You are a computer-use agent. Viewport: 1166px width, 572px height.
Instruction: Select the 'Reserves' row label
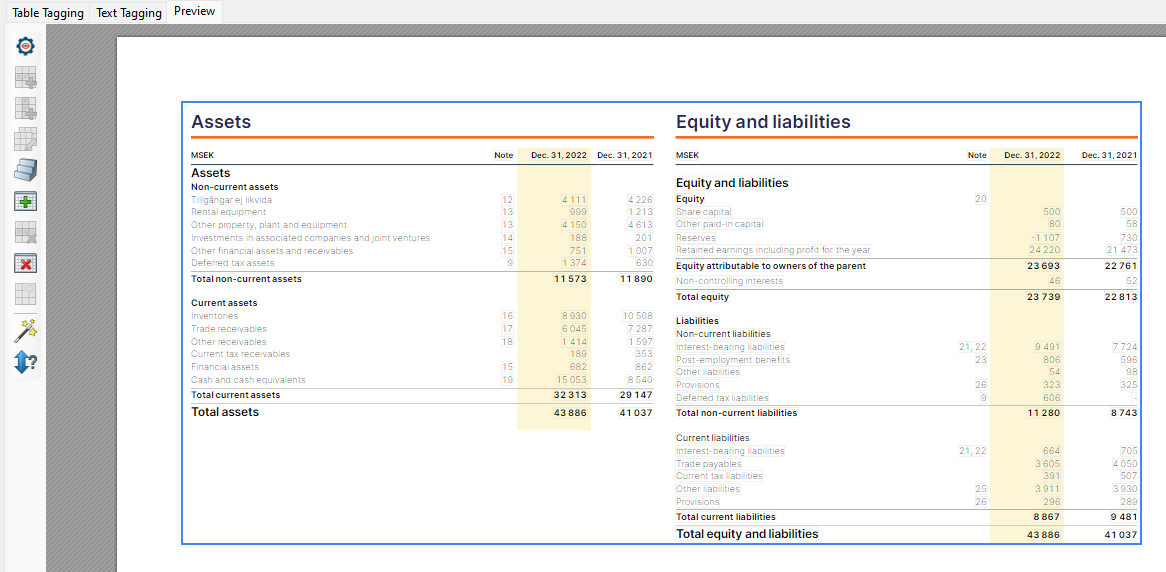(695, 237)
